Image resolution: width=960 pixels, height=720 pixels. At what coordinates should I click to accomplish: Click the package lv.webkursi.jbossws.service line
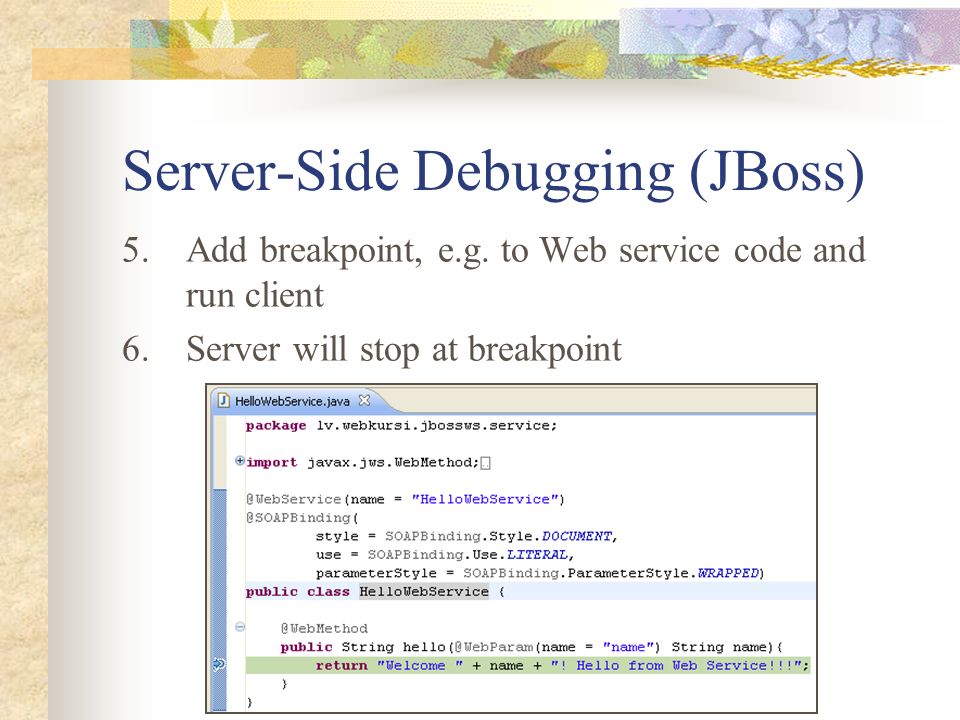401,426
